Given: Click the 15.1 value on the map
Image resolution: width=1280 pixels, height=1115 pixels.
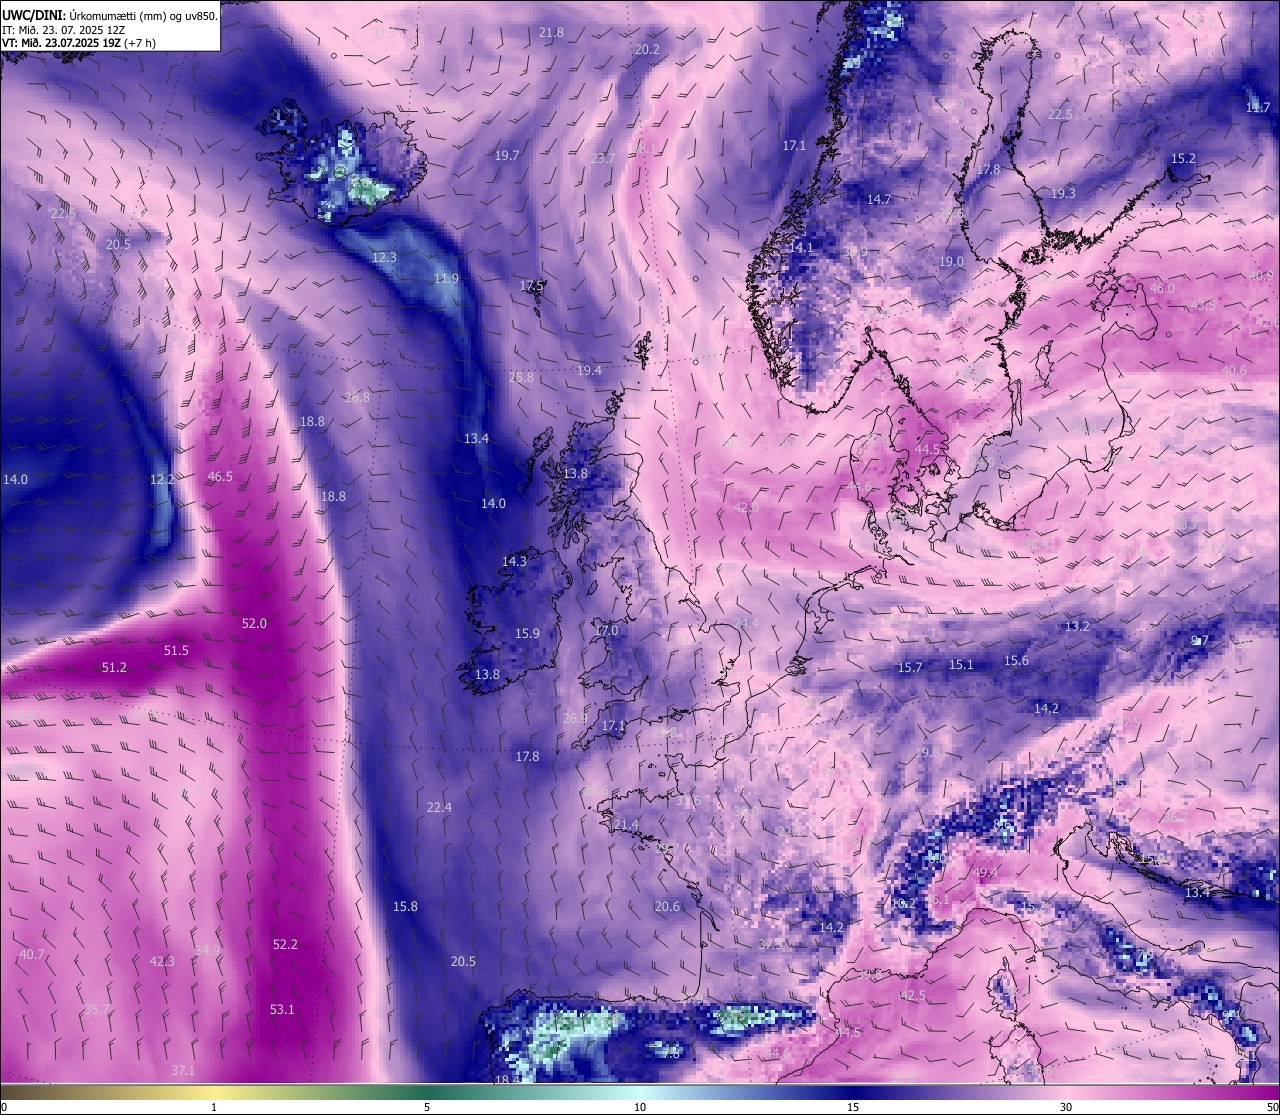Looking at the screenshot, I should [x=961, y=664].
